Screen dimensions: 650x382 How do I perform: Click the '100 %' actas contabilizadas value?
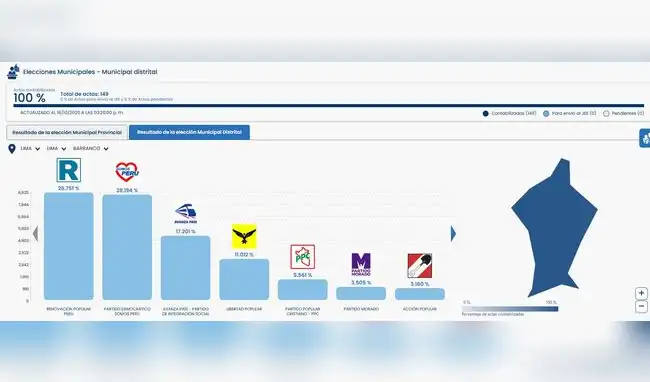[x=29, y=98]
